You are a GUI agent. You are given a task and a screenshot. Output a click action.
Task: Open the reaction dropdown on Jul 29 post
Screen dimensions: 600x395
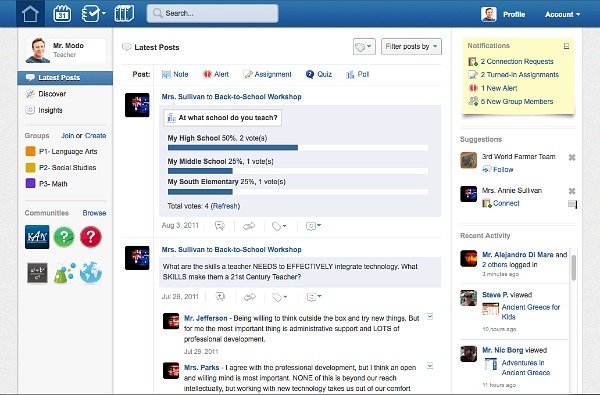[314, 297]
